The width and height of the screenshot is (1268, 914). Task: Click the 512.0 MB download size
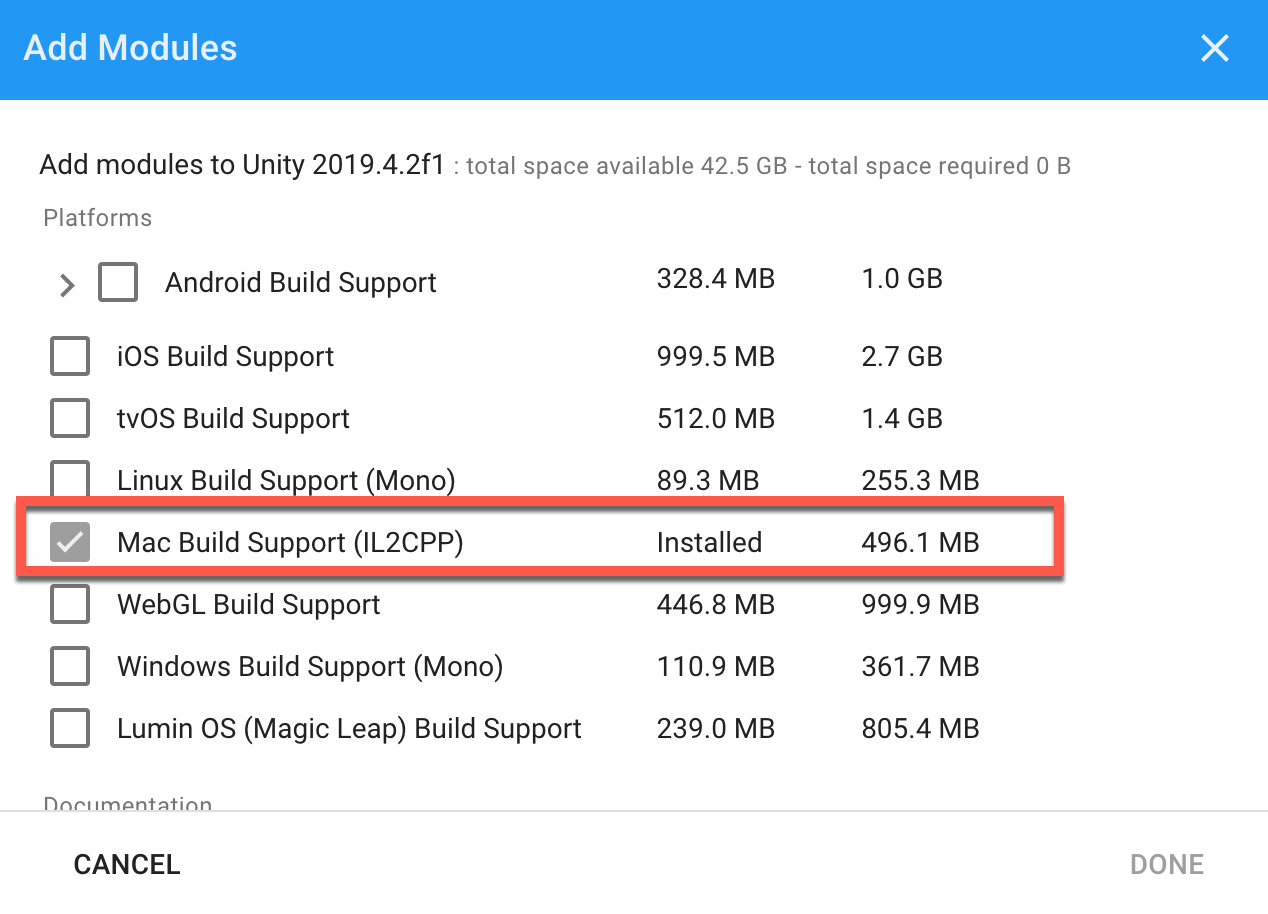[715, 419]
